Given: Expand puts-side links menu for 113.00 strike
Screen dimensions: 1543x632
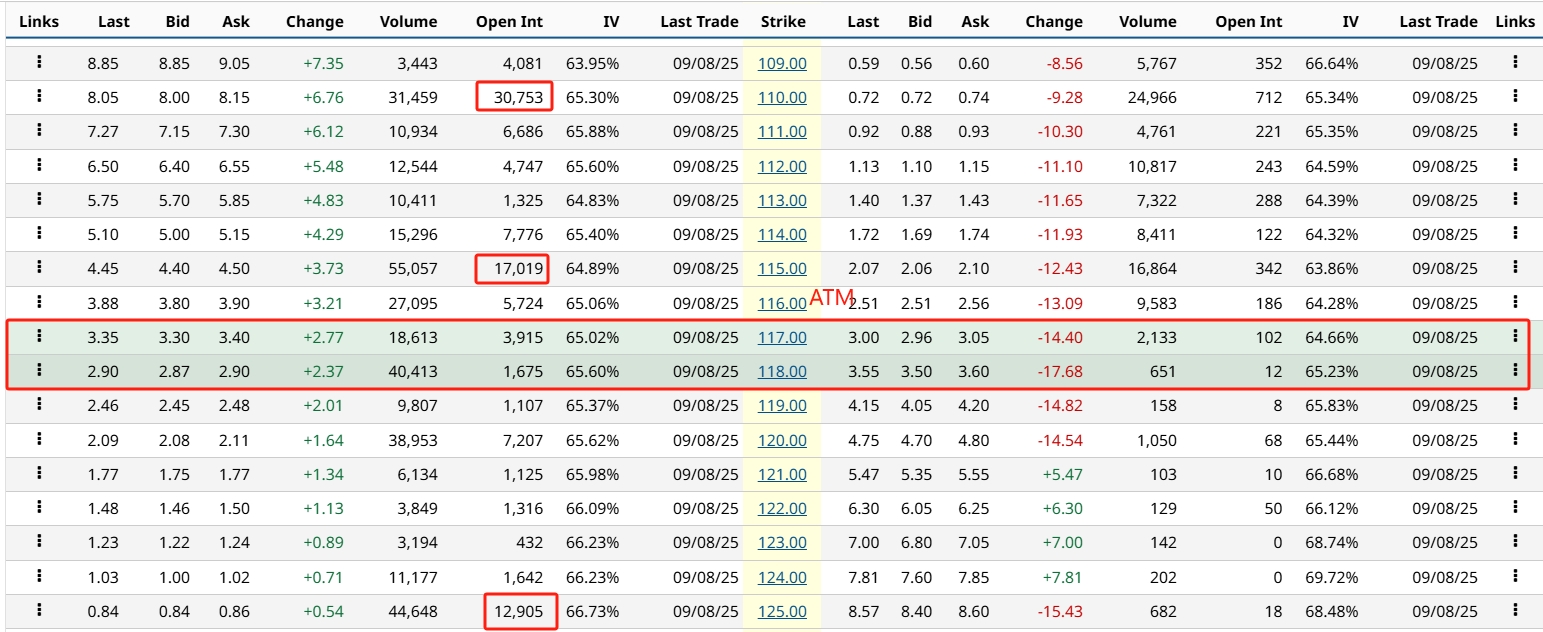Looking at the screenshot, I should [1515, 199].
